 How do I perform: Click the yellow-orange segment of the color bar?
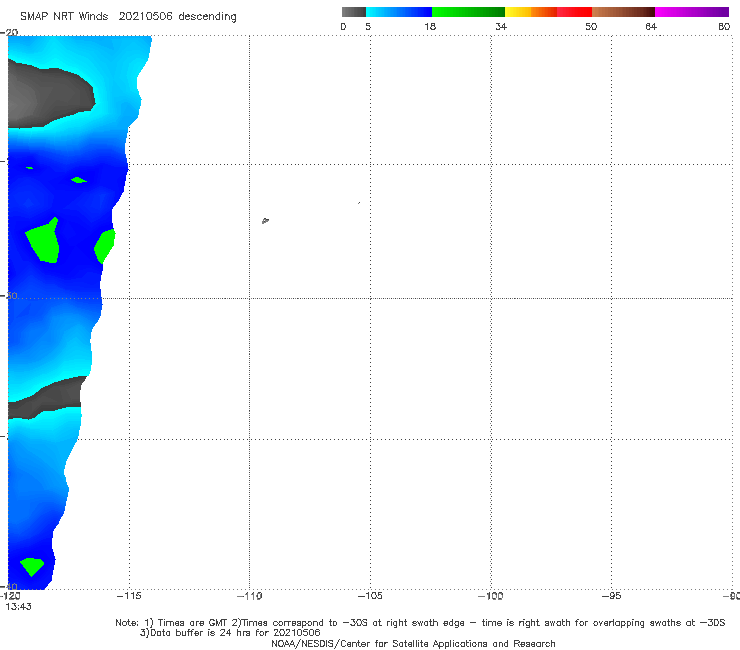click(530, 12)
